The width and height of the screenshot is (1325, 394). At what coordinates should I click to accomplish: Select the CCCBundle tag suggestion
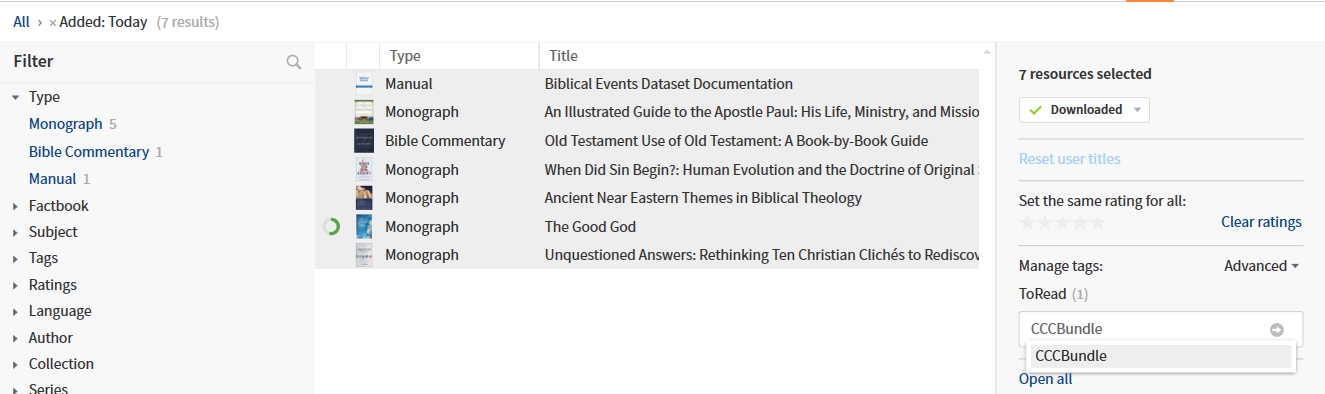pos(1161,356)
